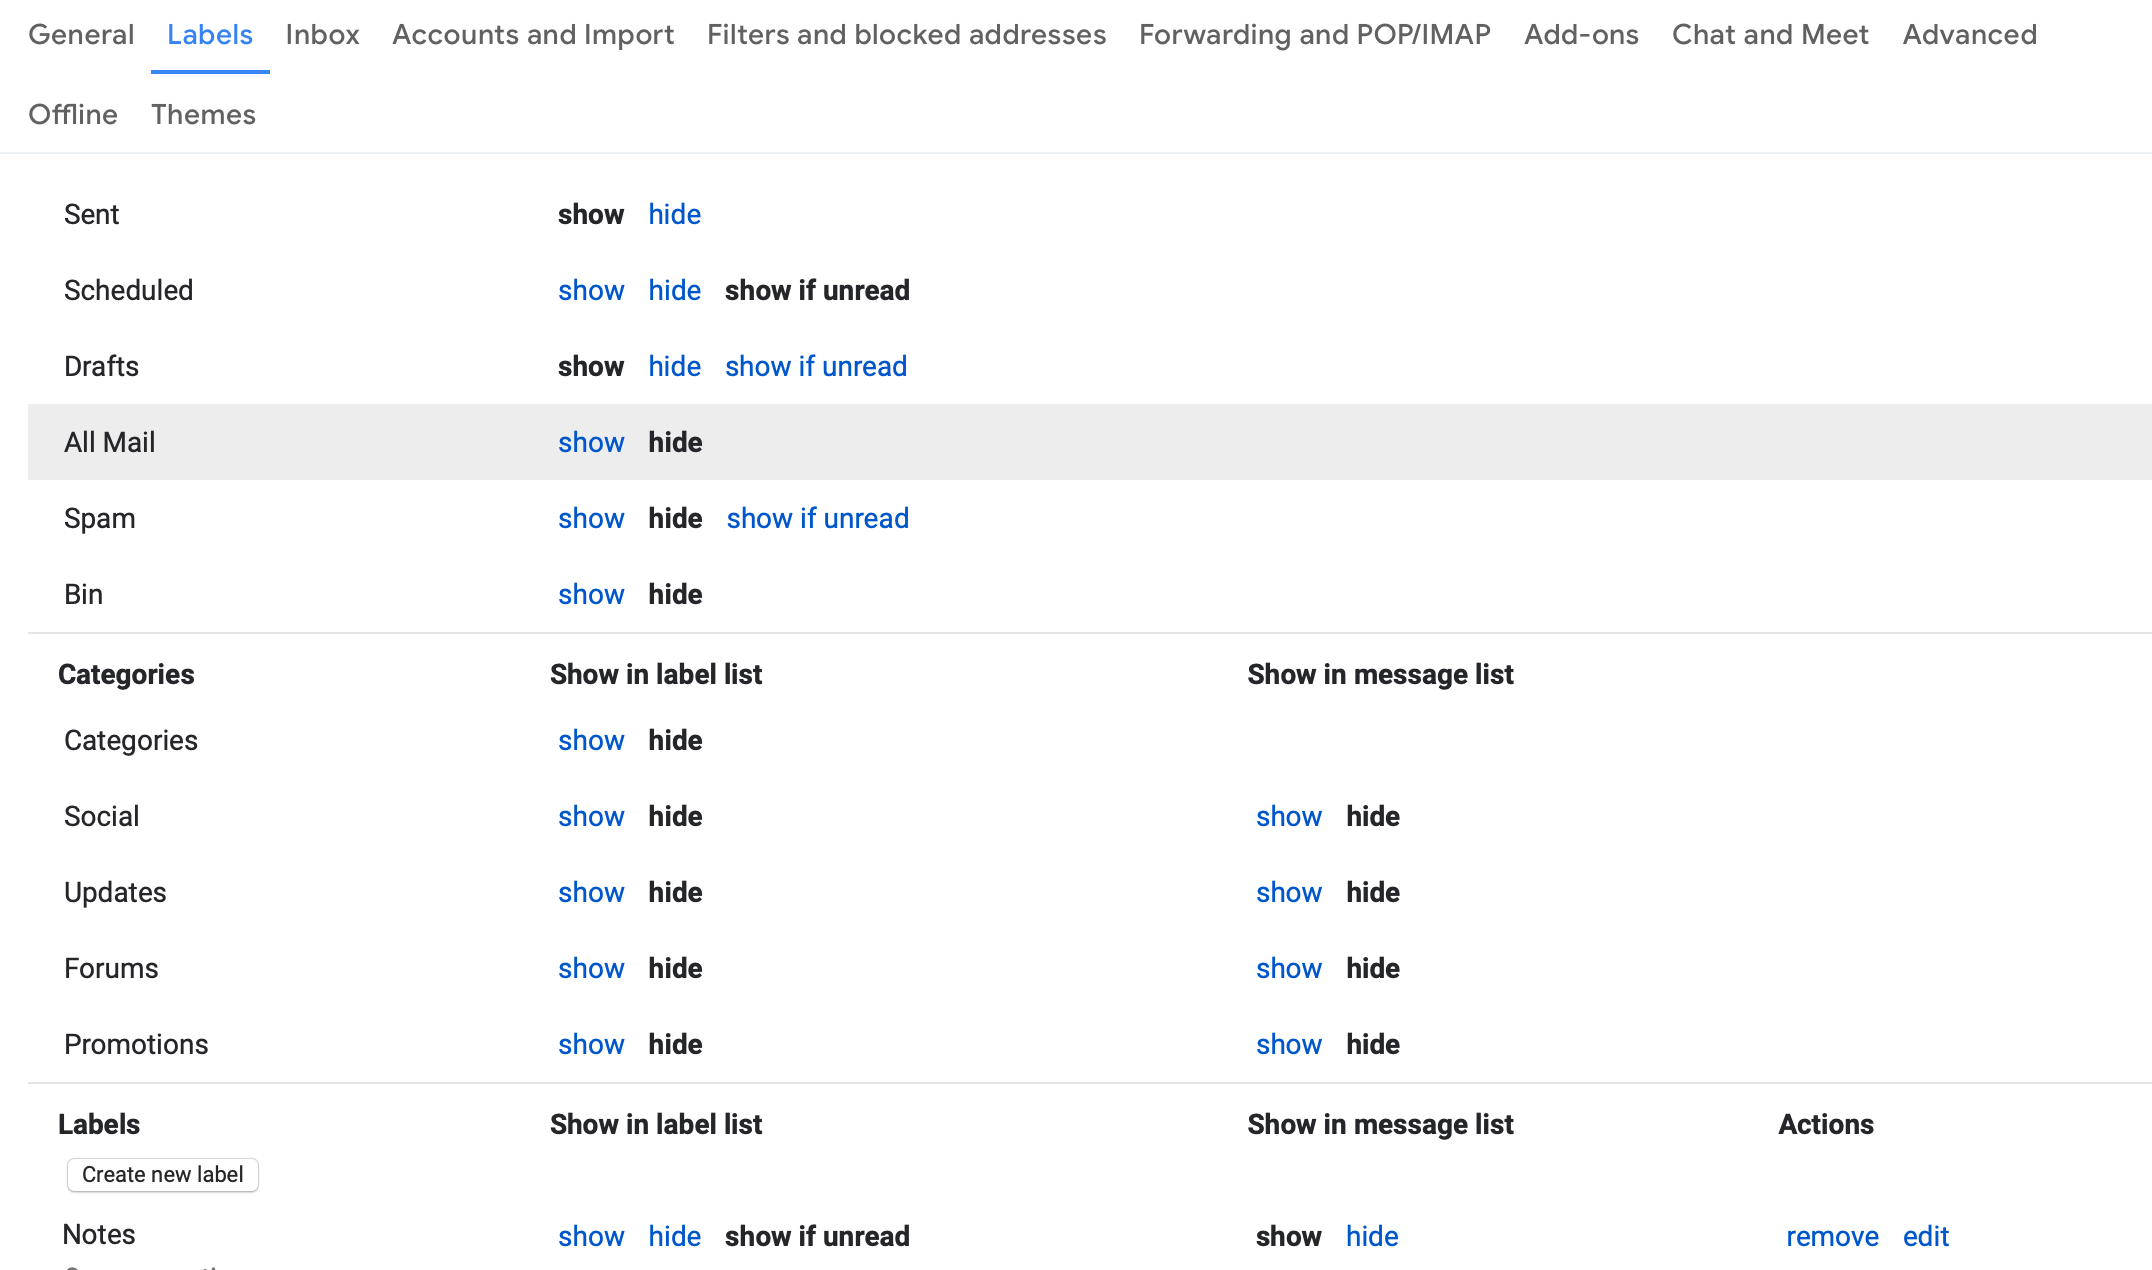Hide Sent from label list
The width and height of the screenshot is (2152, 1270).
pos(674,215)
